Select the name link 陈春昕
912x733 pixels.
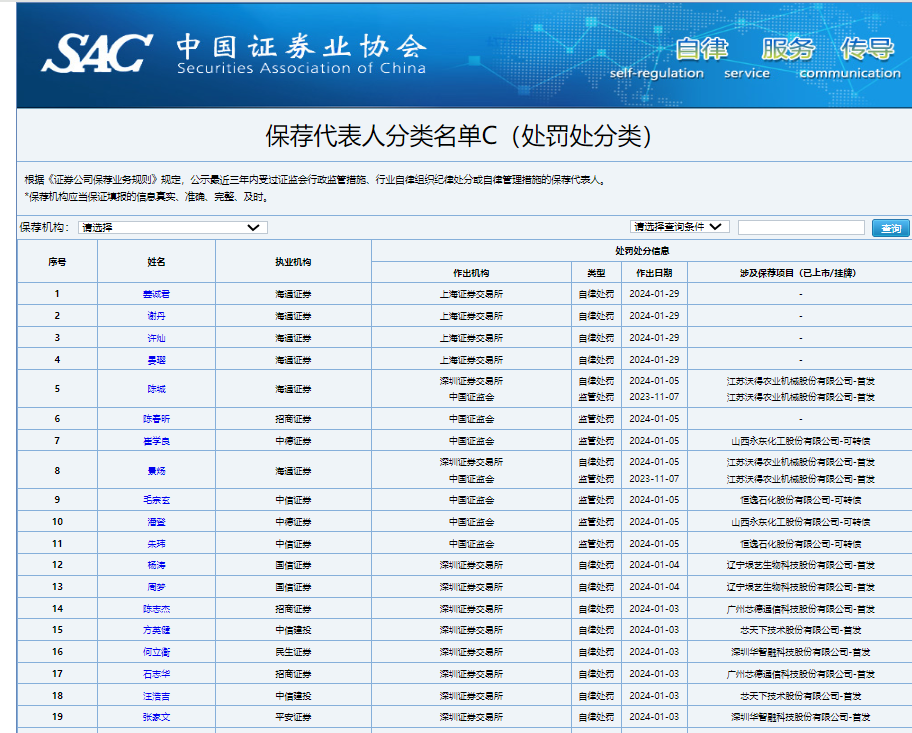(x=156, y=419)
